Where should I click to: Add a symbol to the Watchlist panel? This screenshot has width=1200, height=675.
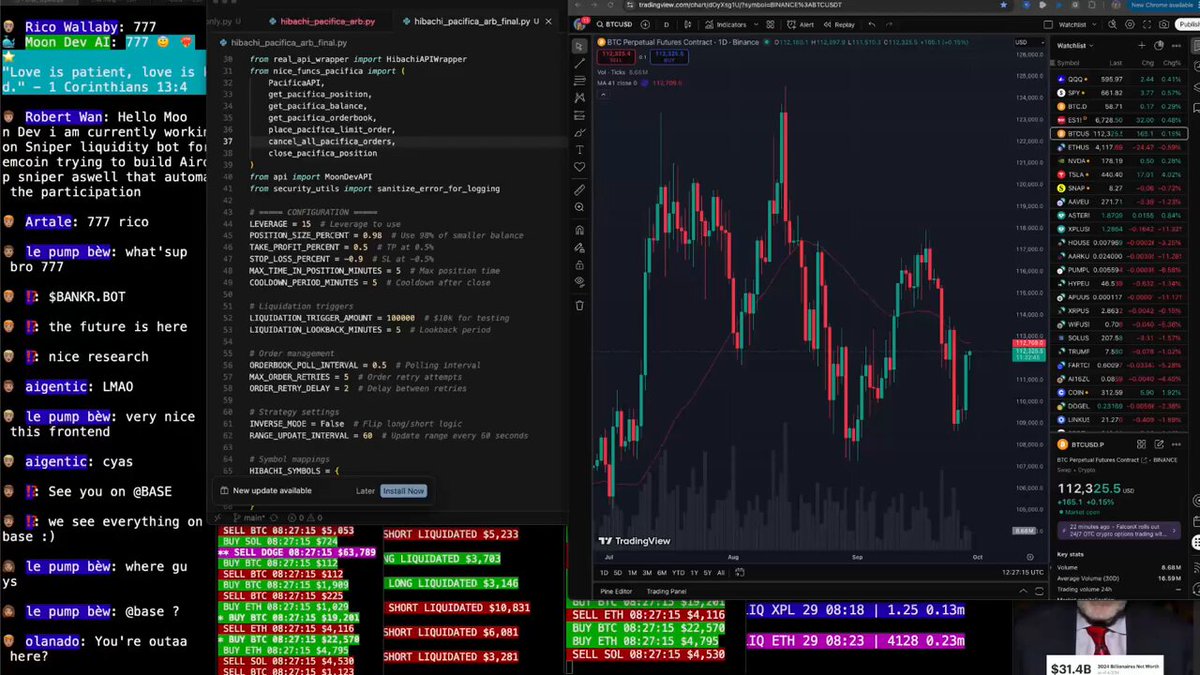point(1142,46)
